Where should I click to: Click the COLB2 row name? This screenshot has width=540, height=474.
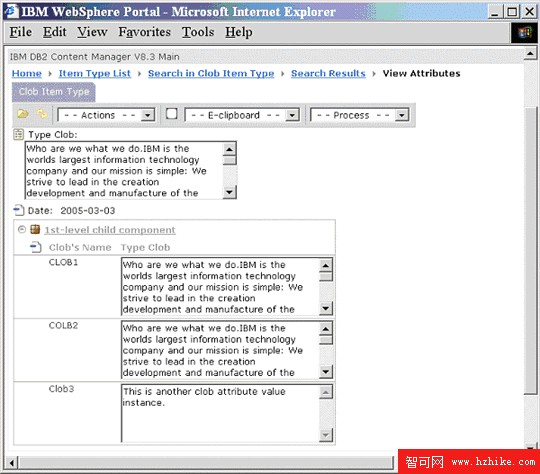tap(63, 326)
